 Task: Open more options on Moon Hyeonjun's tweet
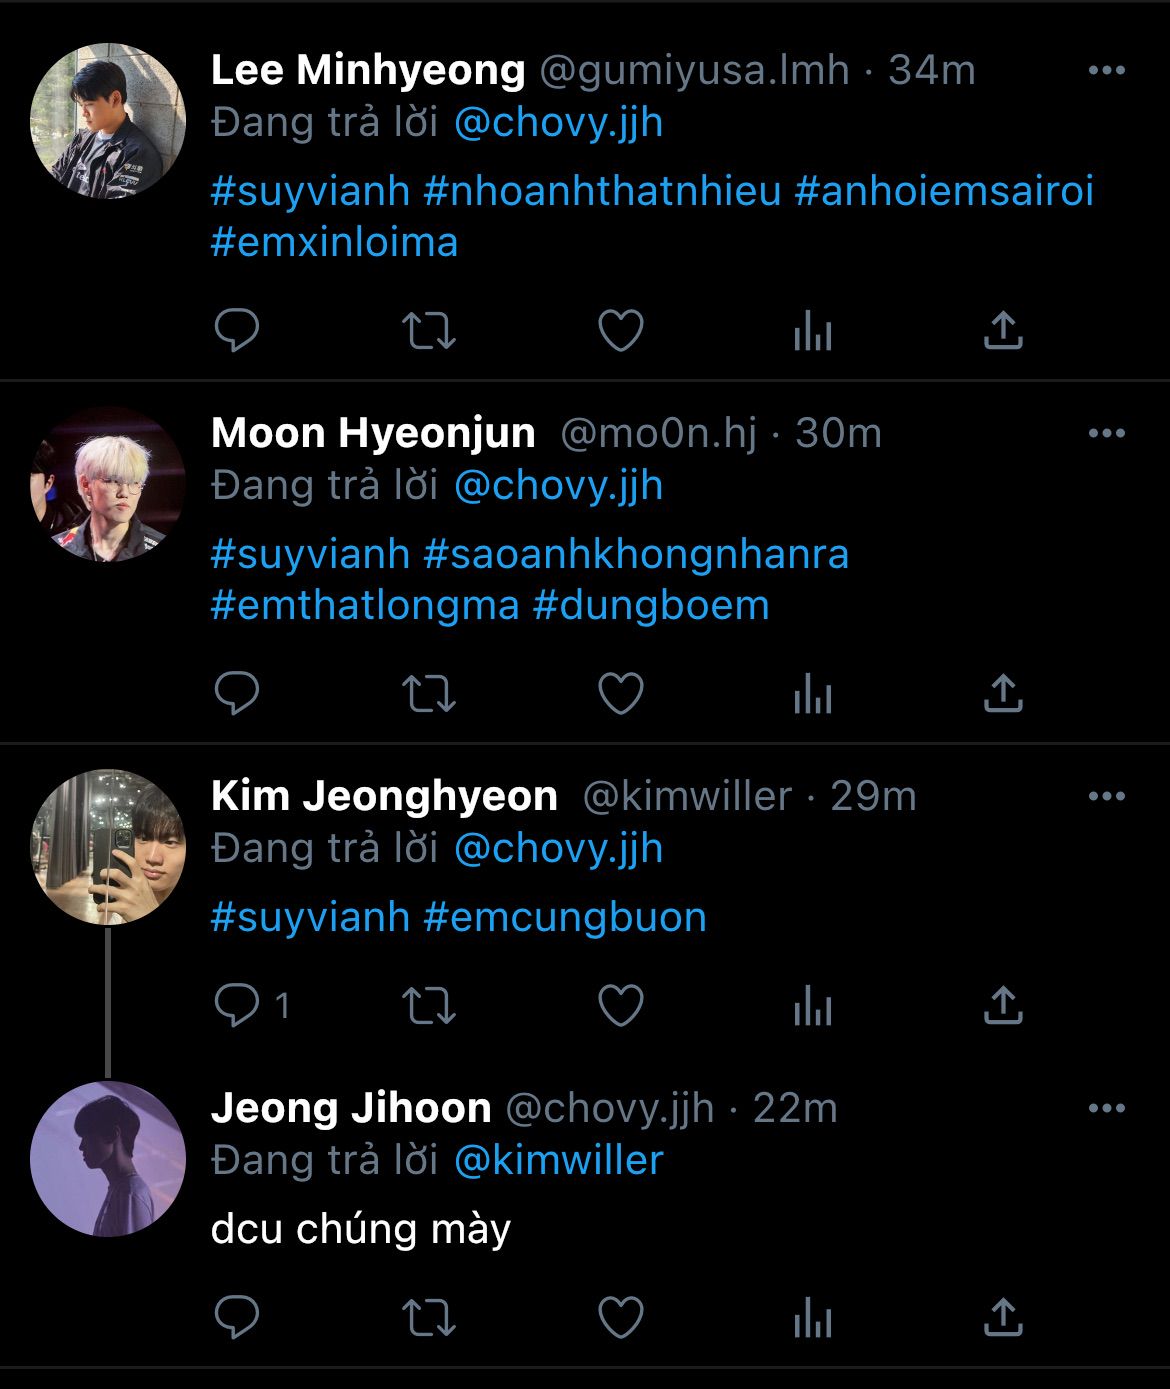click(1106, 433)
